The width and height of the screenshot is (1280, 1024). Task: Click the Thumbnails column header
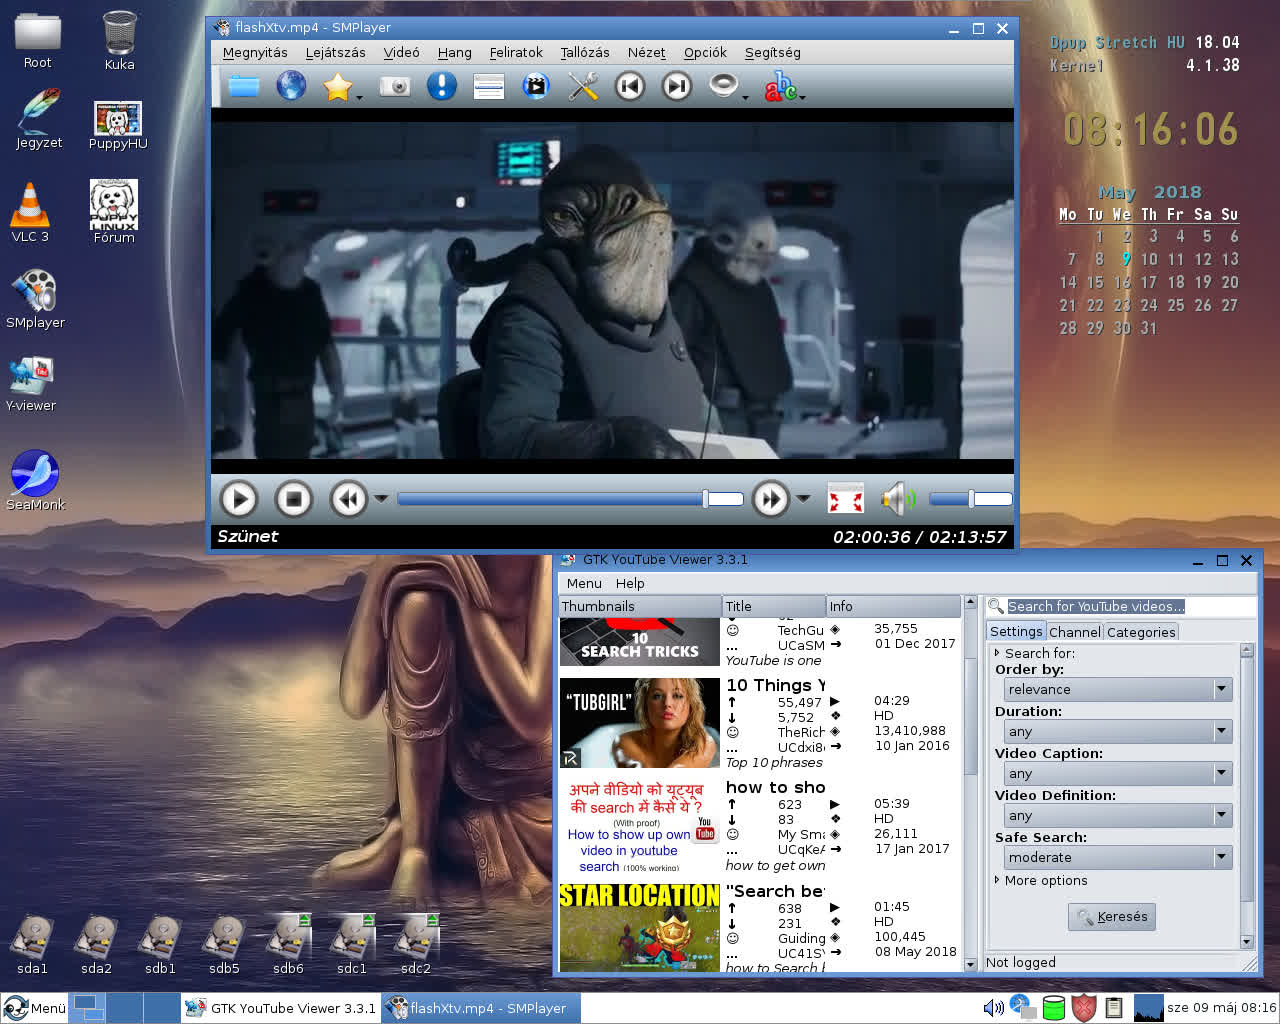[x=640, y=606]
